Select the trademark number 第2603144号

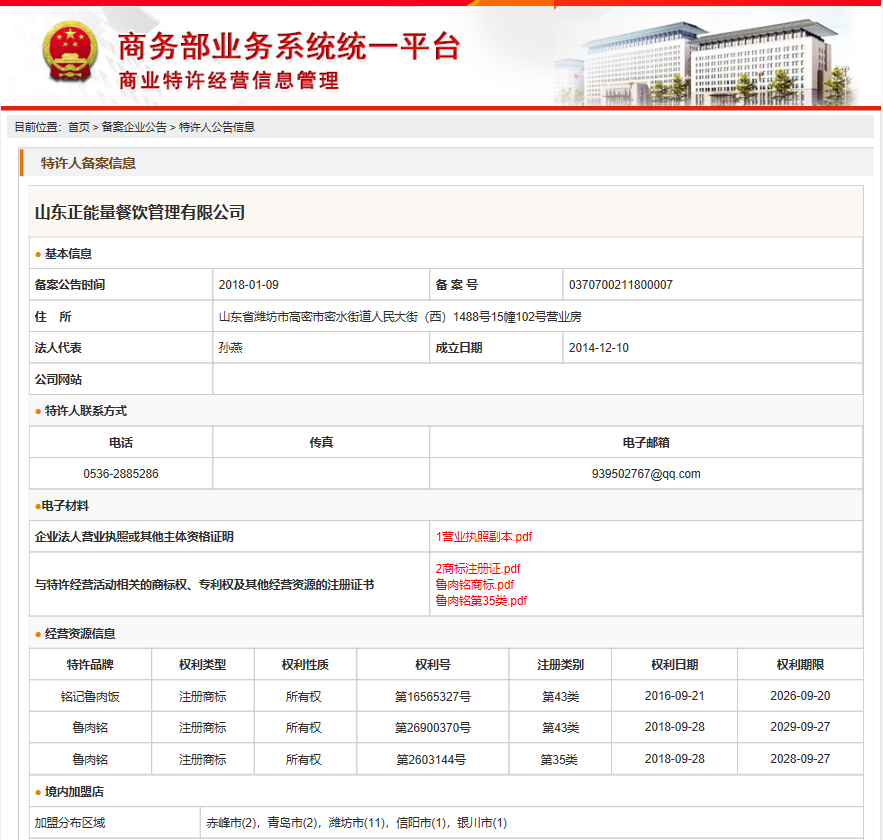tap(431, 759)
